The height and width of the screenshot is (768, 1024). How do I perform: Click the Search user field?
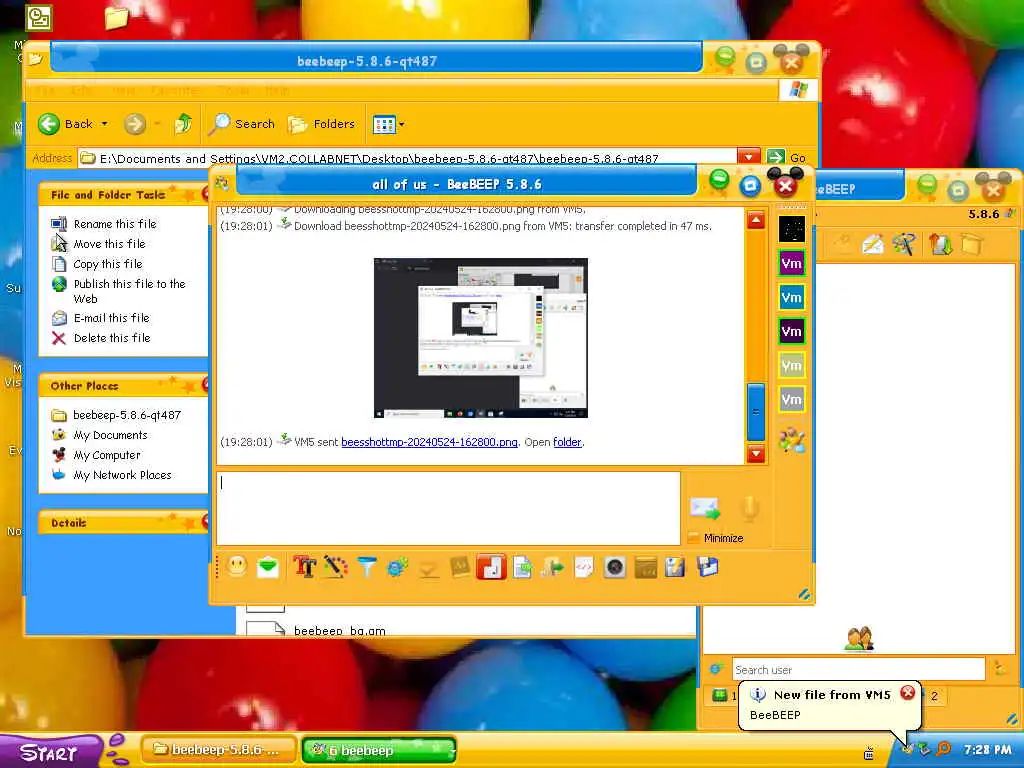point(858,669)
